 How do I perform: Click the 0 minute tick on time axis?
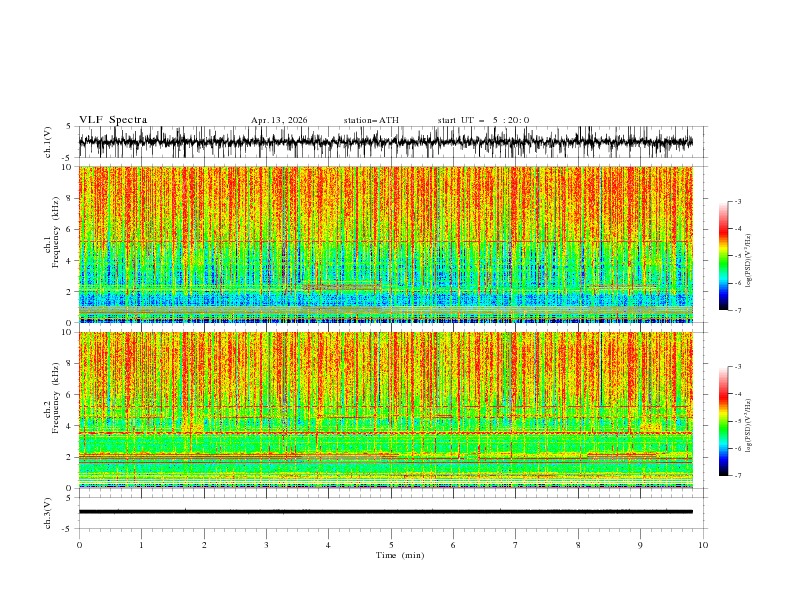[79, 545]
